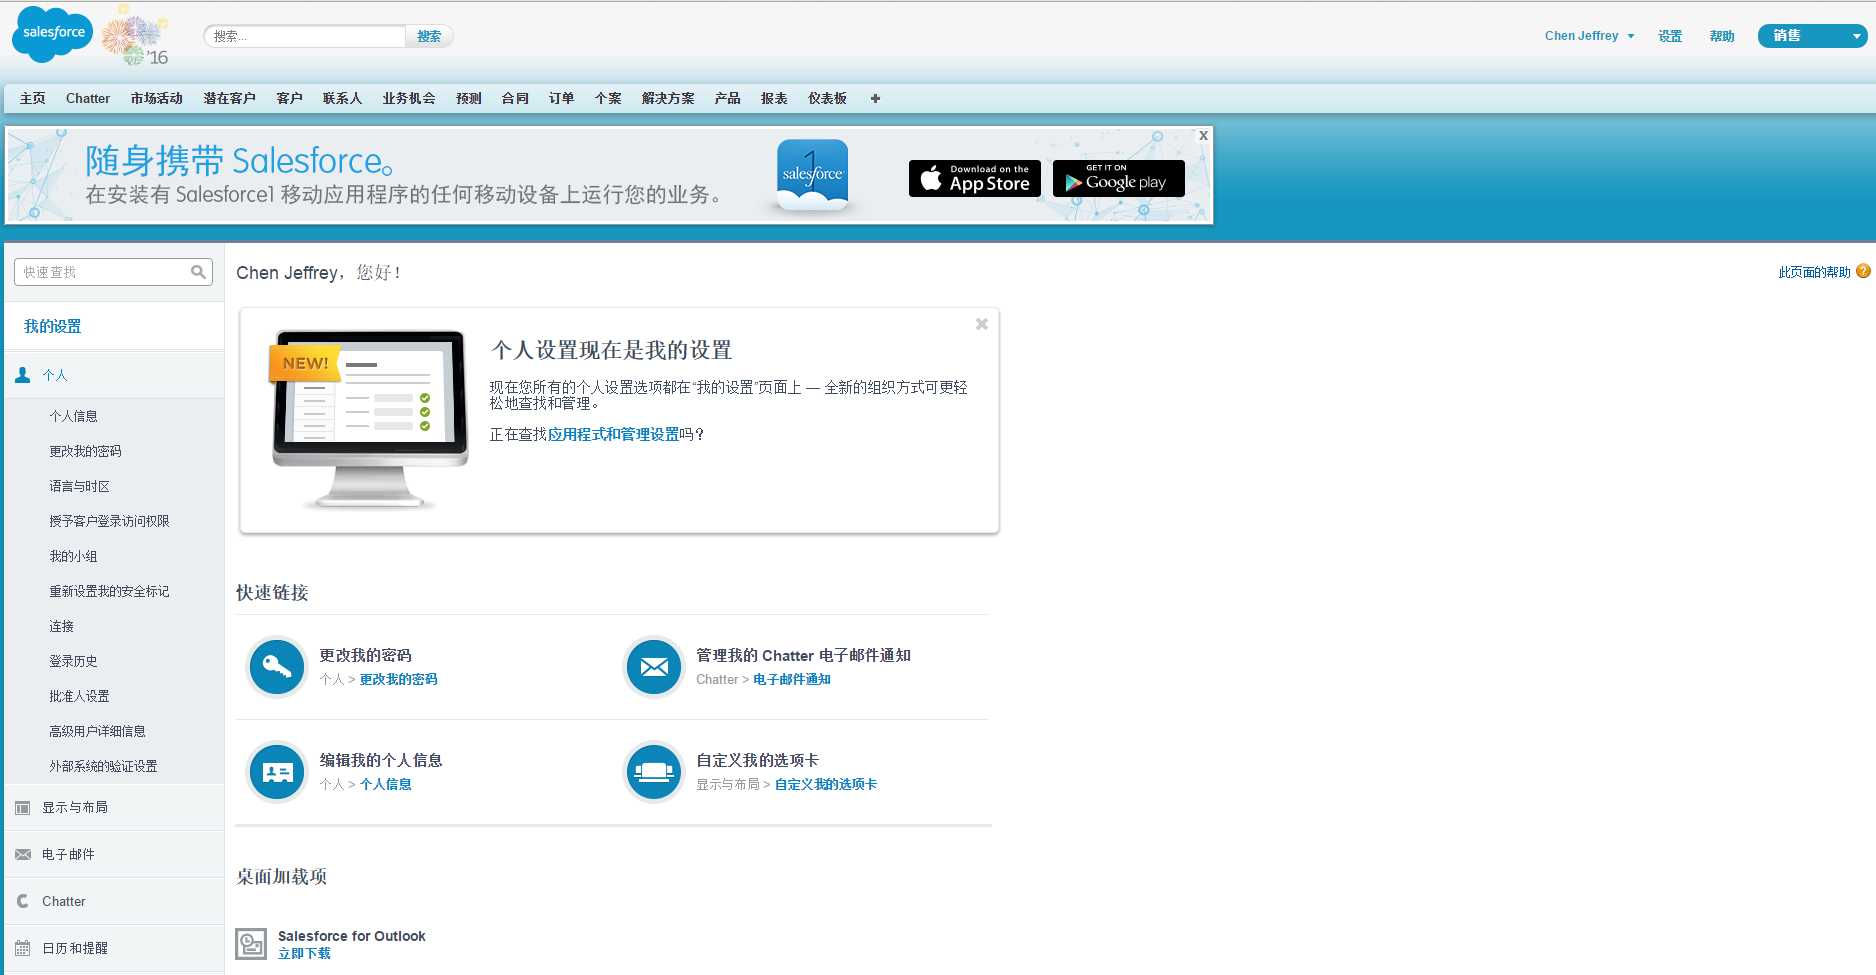Open the 市场活动 tab
Viewport: 1876px width, 975px height.
point(156,98)
